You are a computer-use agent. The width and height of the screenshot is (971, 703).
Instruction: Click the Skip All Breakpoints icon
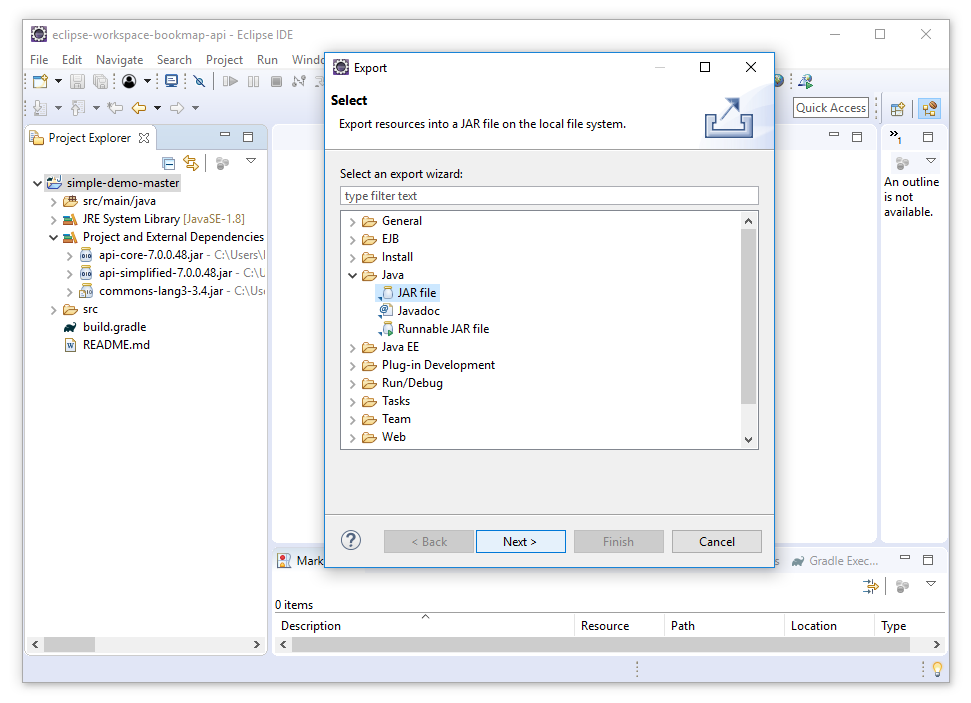point(199,81)
